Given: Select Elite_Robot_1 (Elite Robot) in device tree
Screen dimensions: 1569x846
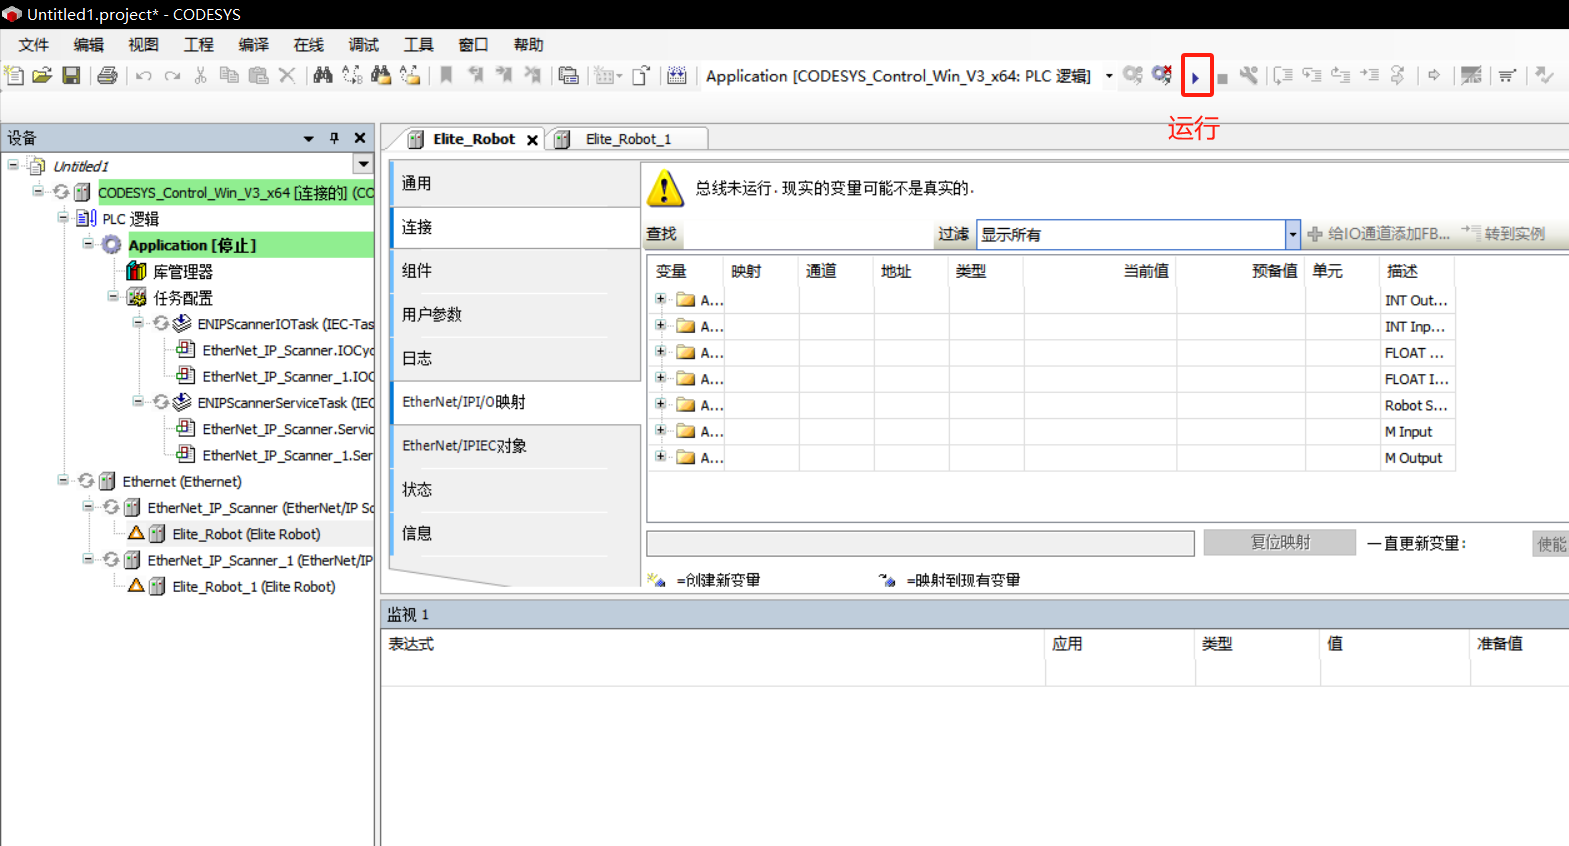Looking at the screenshot, I should click(253, 587).
